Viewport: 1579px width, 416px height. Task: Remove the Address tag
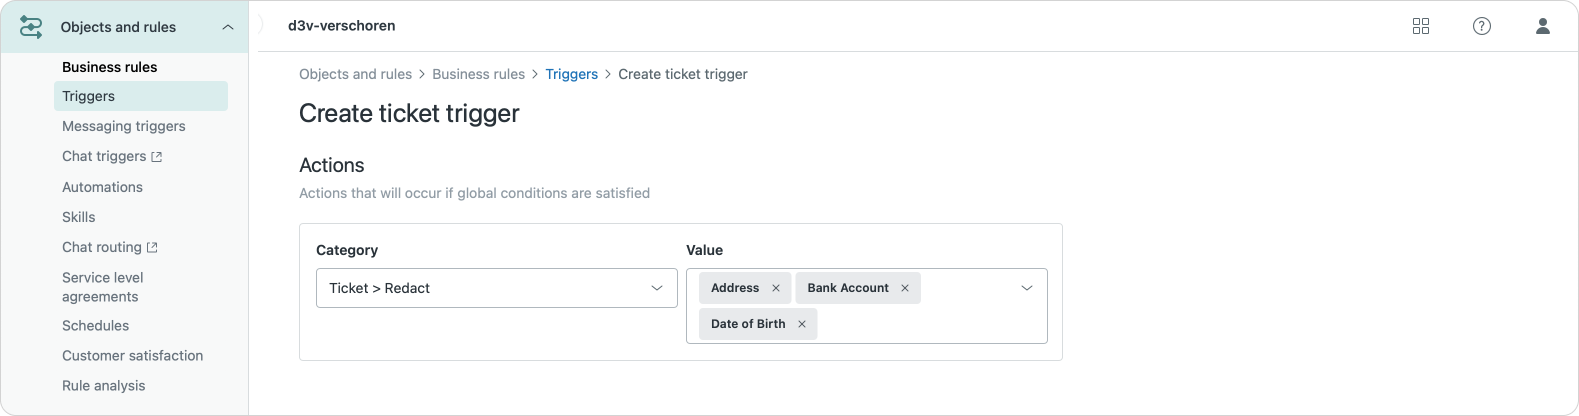775,288
